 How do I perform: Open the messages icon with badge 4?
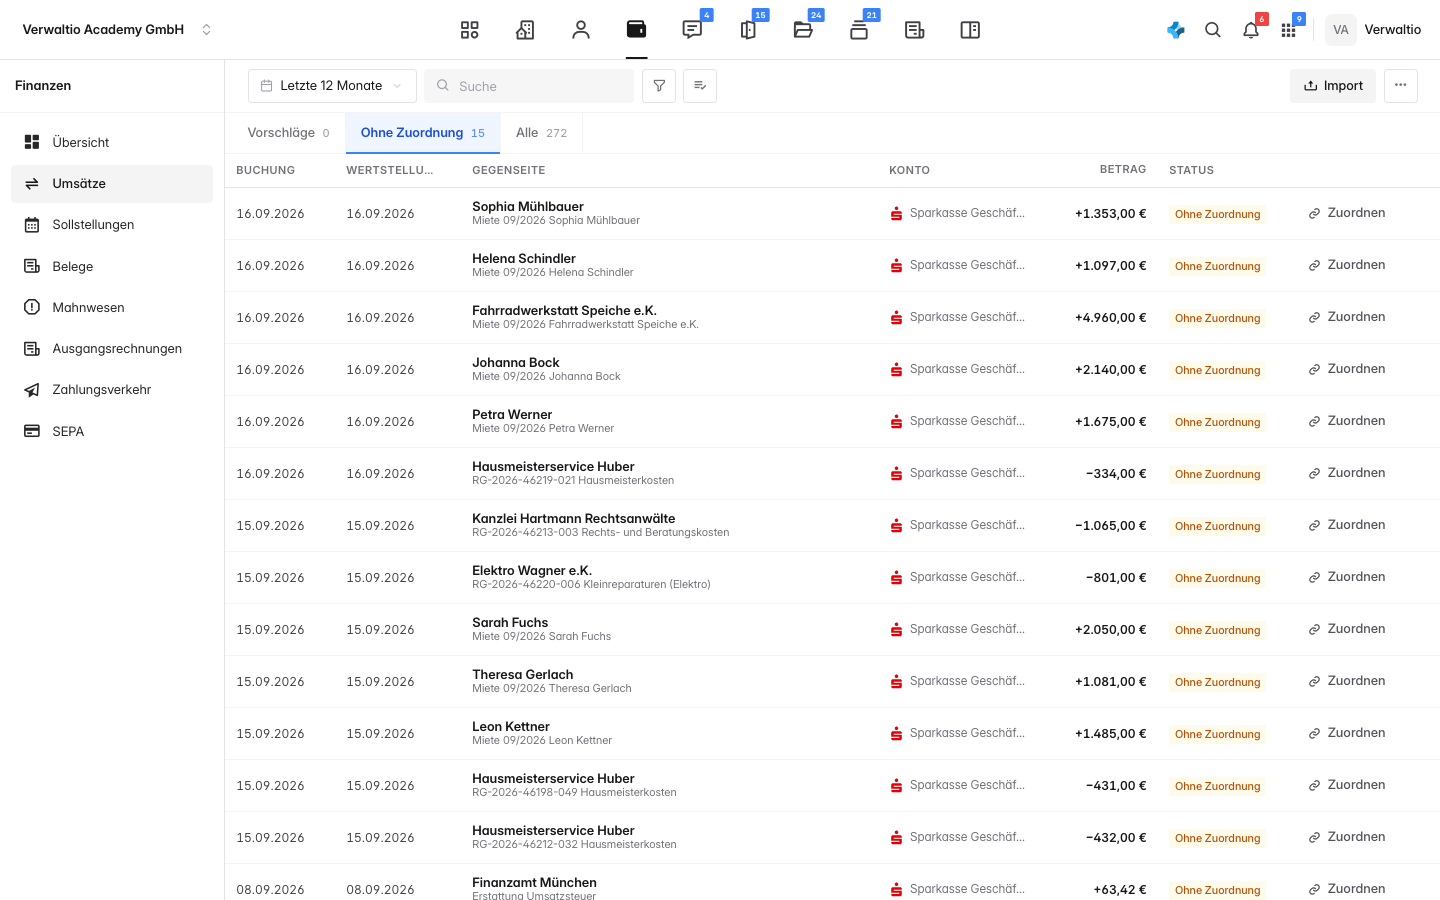click(x=692, y=30)
